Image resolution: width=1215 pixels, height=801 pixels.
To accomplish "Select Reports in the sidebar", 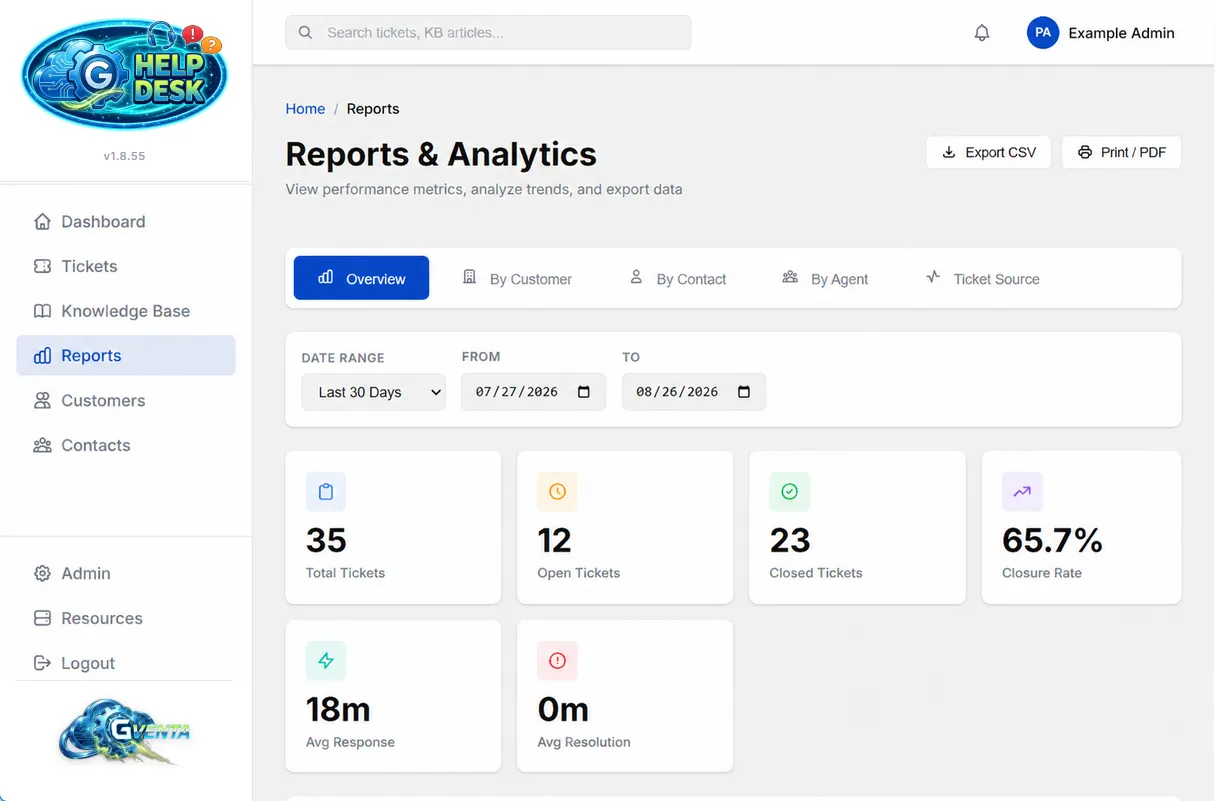I will tap(126, 355).
